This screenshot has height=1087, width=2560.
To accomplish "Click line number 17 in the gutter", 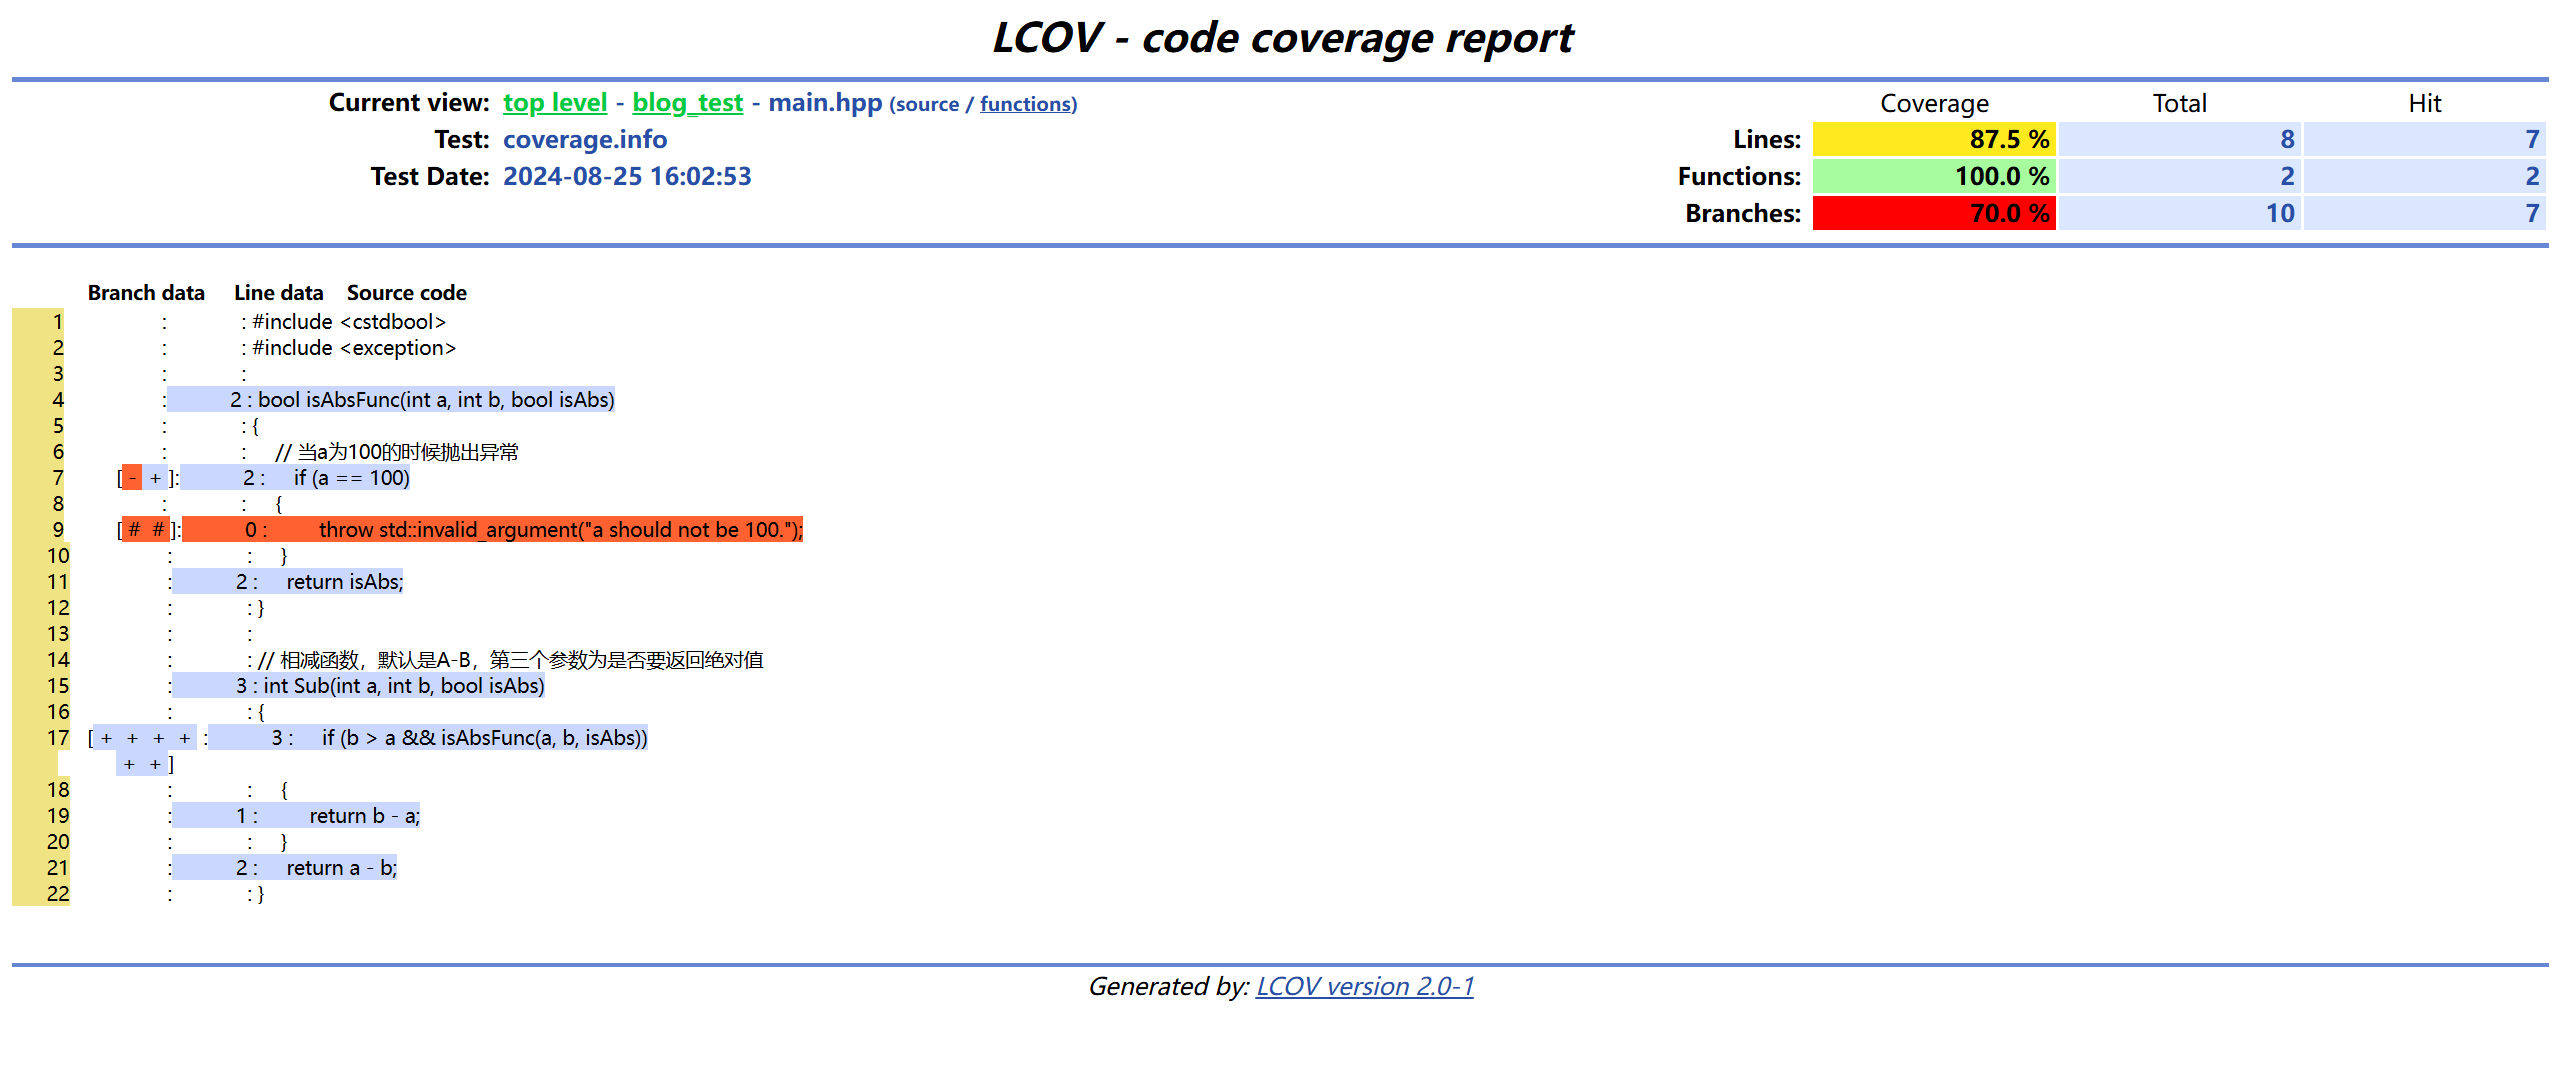I will coord(57,738).
